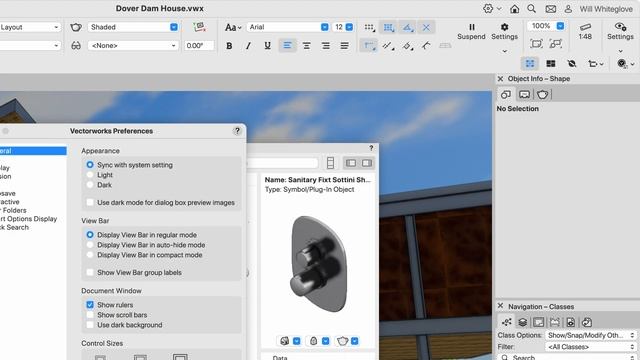Click the teapot render mode icon
640x360 pixels.
(x=76, y=27)
